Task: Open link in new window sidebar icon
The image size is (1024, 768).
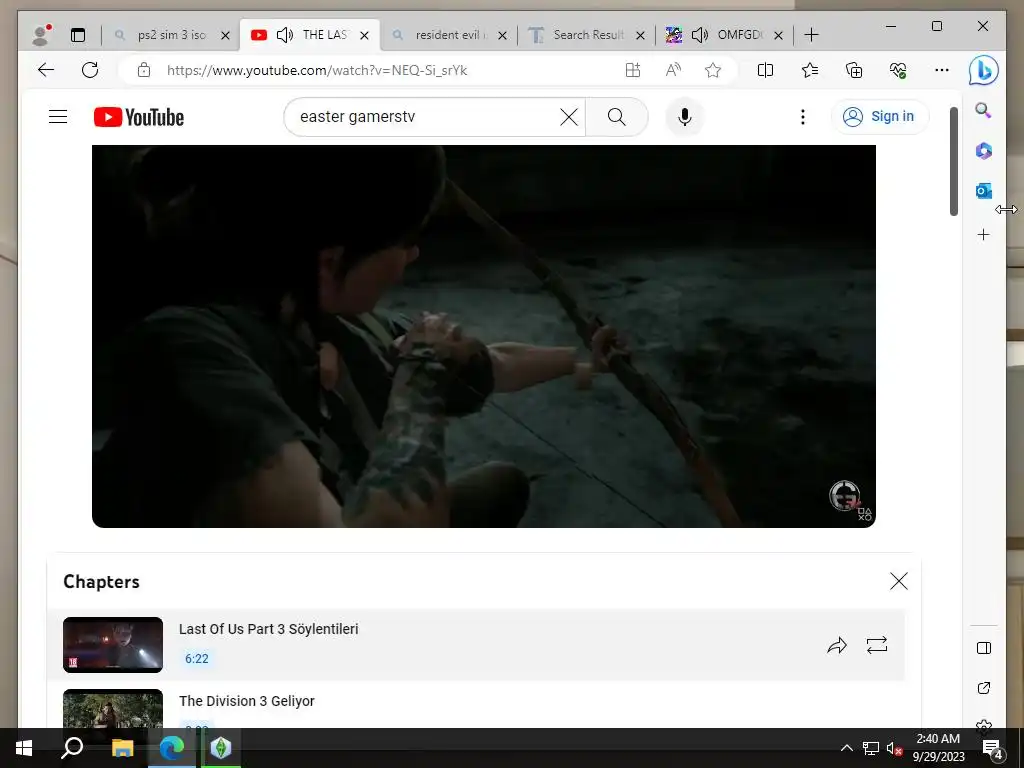Action: [984, 688]
